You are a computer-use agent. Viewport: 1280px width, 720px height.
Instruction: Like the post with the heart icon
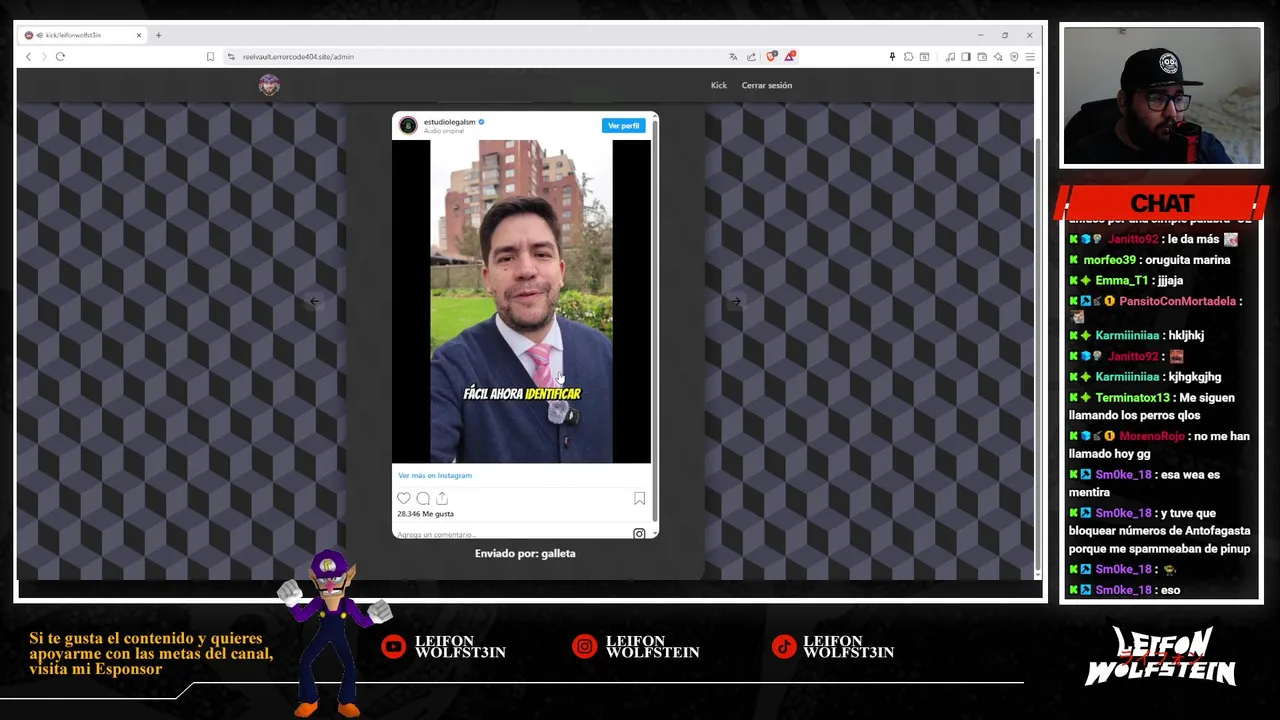404,498
